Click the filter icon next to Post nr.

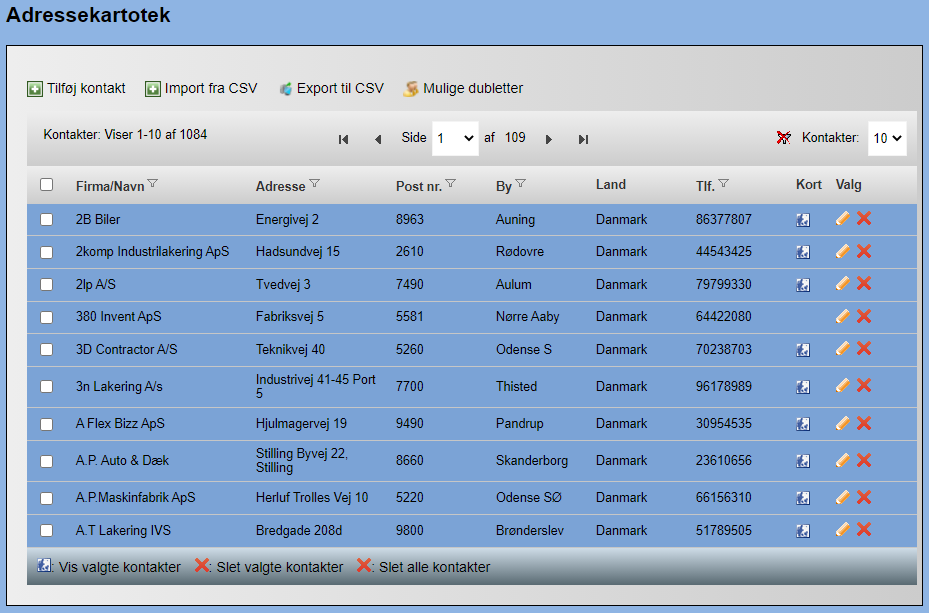(x=450, y=184)
